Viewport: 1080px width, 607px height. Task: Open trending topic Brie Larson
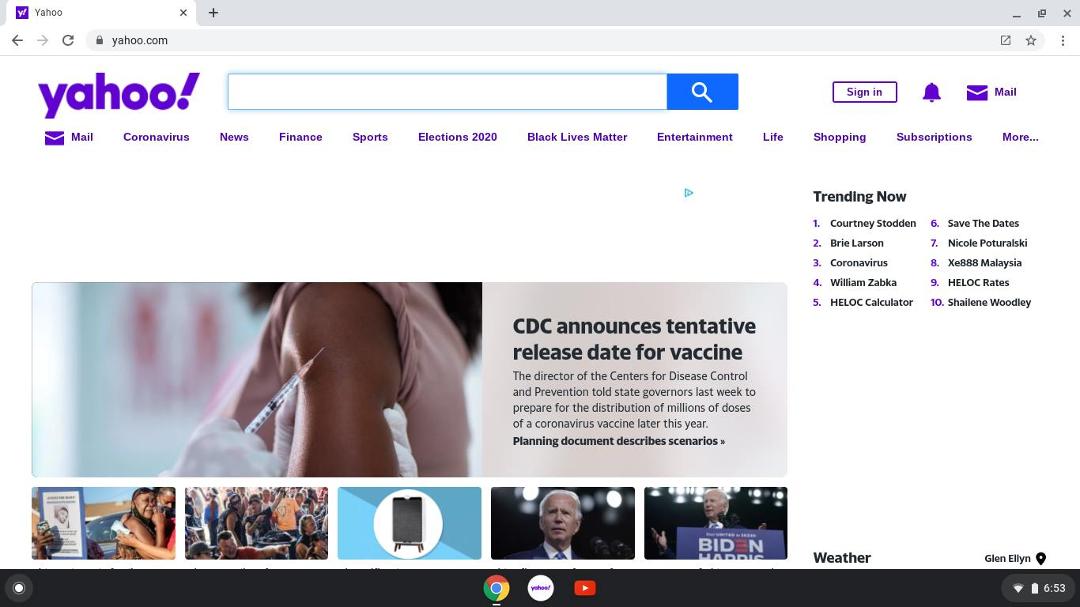click(856, 243)
